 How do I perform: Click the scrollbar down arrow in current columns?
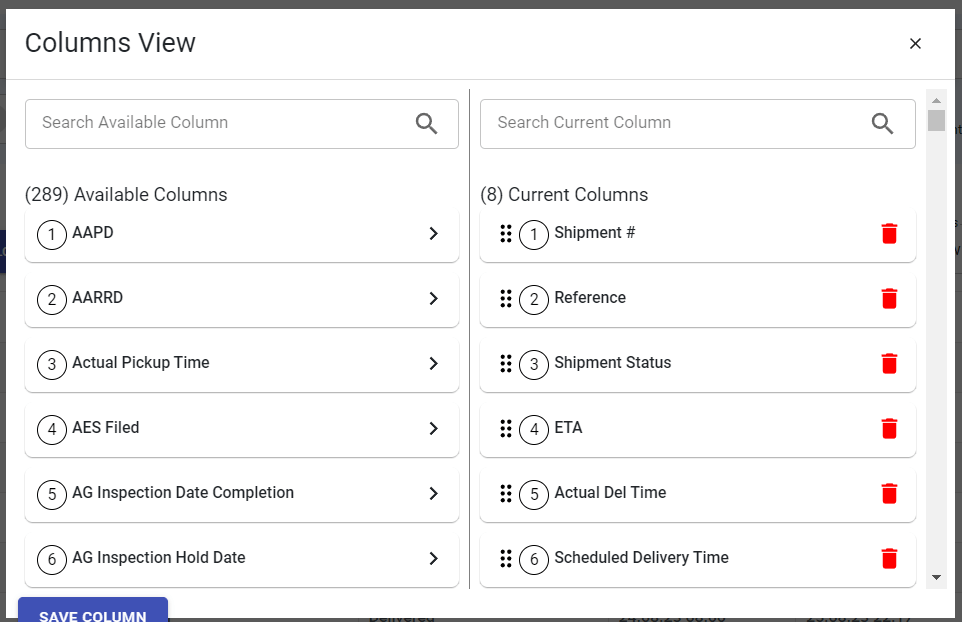click(936, 577)
